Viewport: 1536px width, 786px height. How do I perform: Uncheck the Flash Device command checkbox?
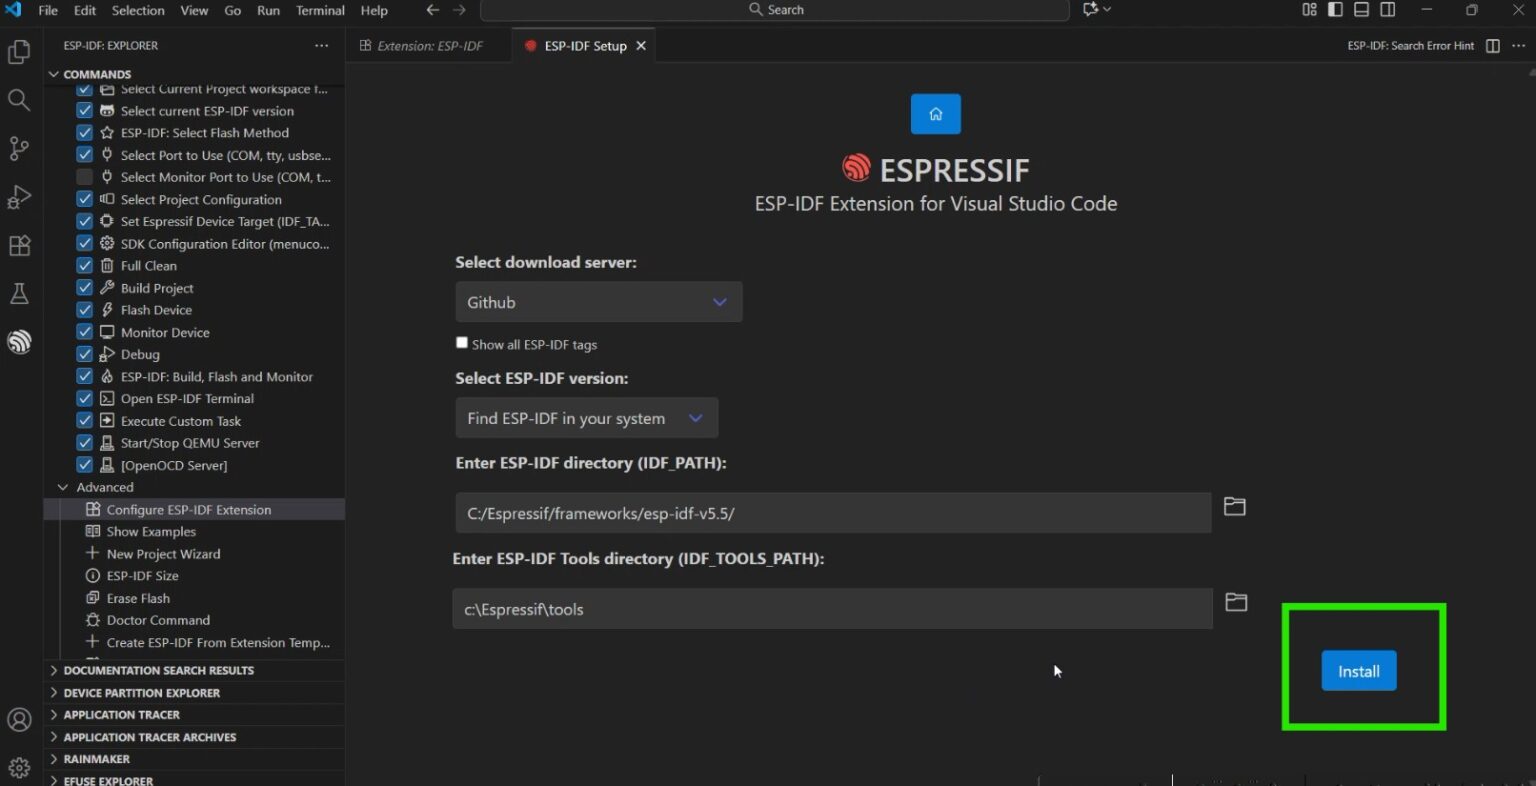coord(85,310)
